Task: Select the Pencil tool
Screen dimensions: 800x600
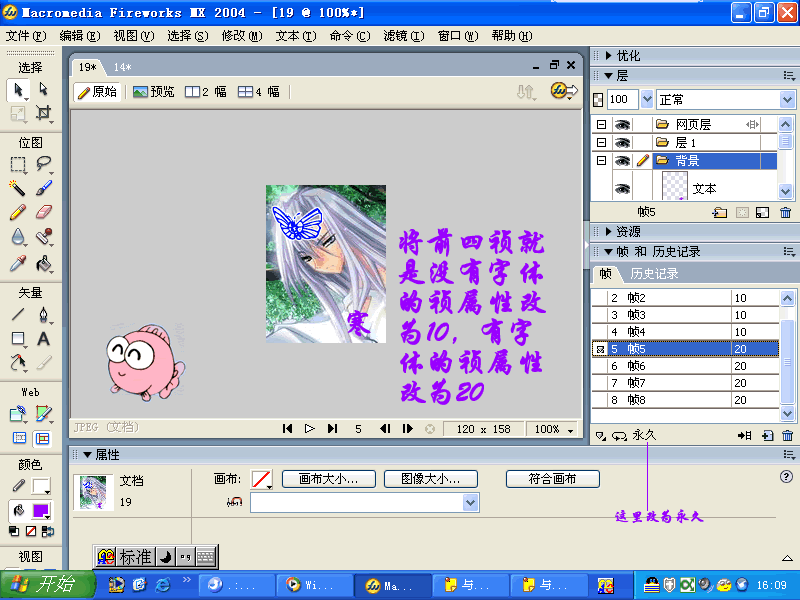Action: click(x=18, y=212)
